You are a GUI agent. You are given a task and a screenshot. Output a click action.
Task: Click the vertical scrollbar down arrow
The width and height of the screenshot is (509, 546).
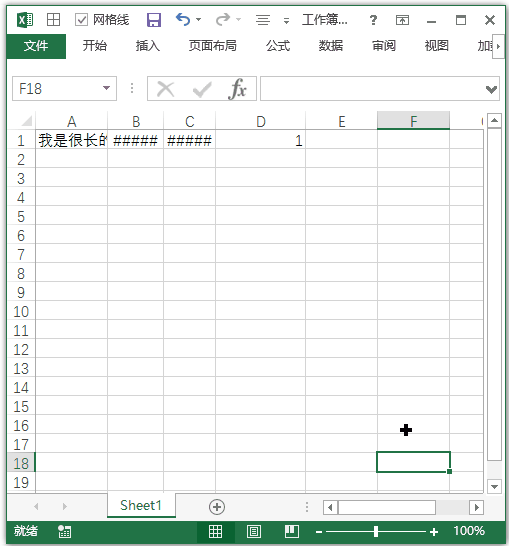494,486
